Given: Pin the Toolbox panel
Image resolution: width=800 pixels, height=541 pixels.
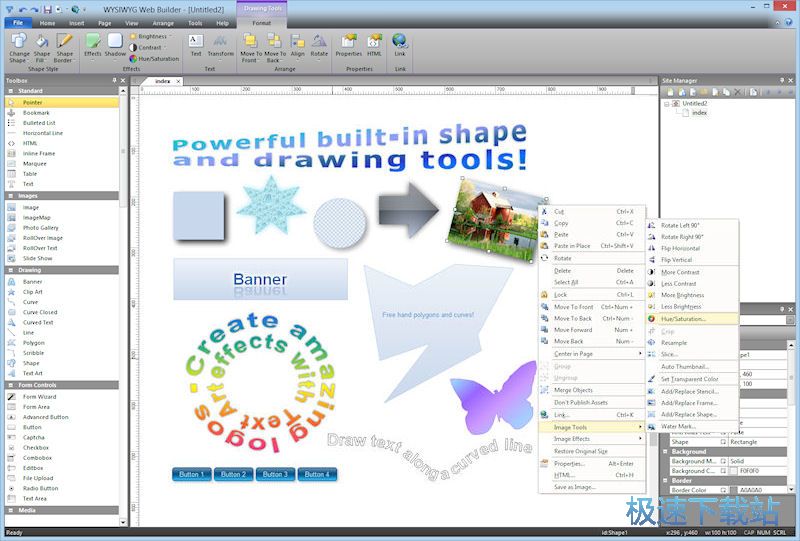Looking at the screenshot, I should pyautogui.click(x=114, y=81).
